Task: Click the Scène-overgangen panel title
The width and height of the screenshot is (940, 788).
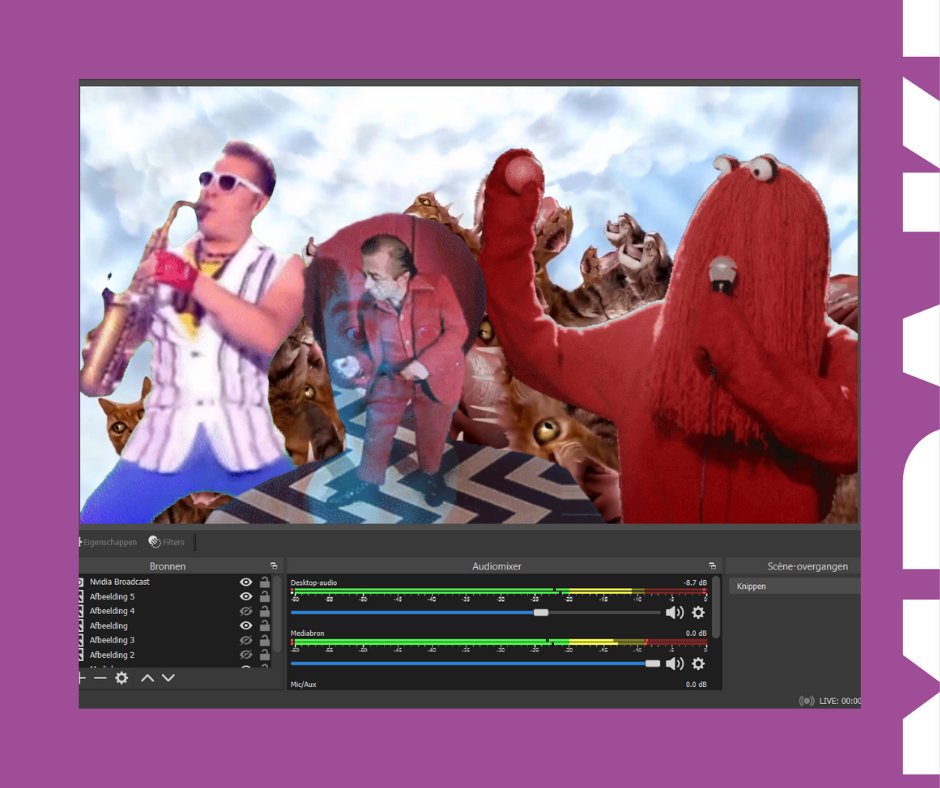Action: click(808, 566)
